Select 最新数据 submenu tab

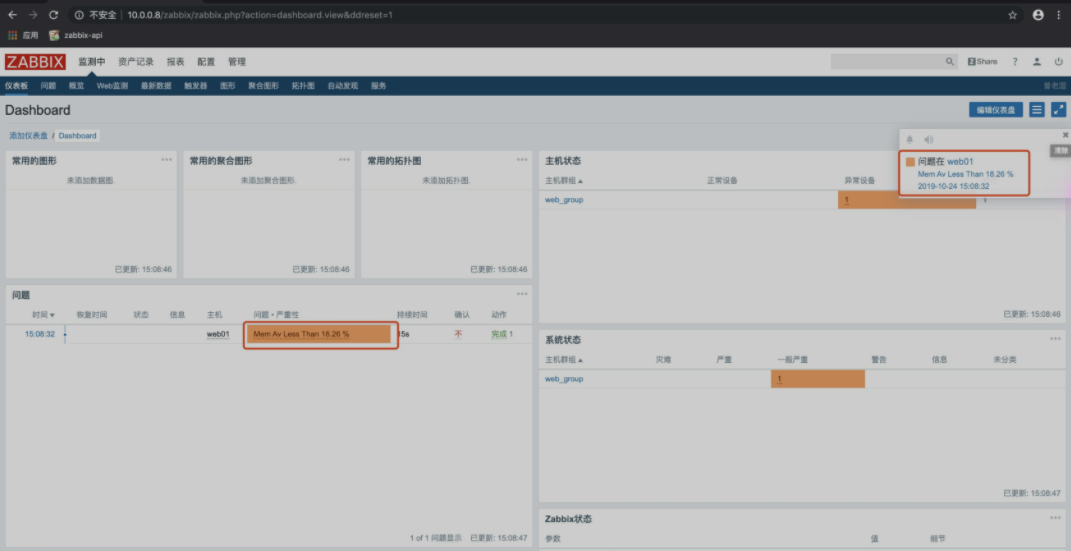156,86
